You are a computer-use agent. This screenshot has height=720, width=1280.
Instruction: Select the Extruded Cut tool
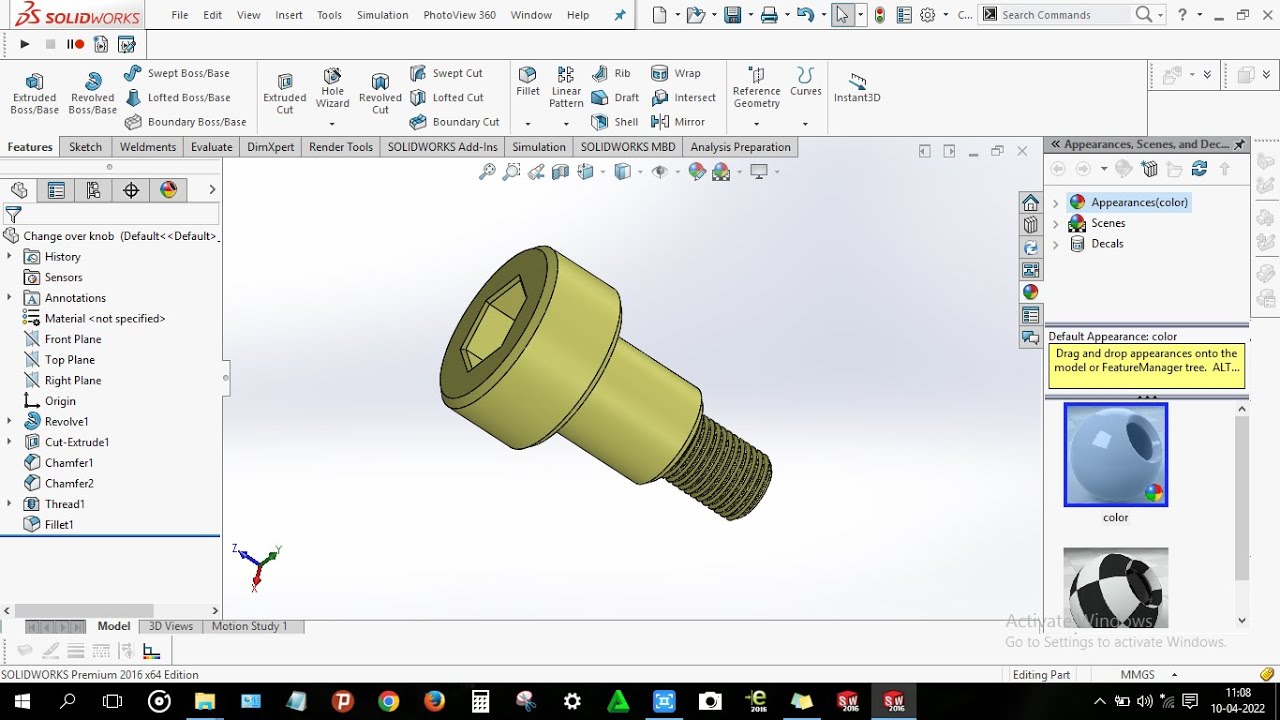pyautogui.click(x=284, y=93)
